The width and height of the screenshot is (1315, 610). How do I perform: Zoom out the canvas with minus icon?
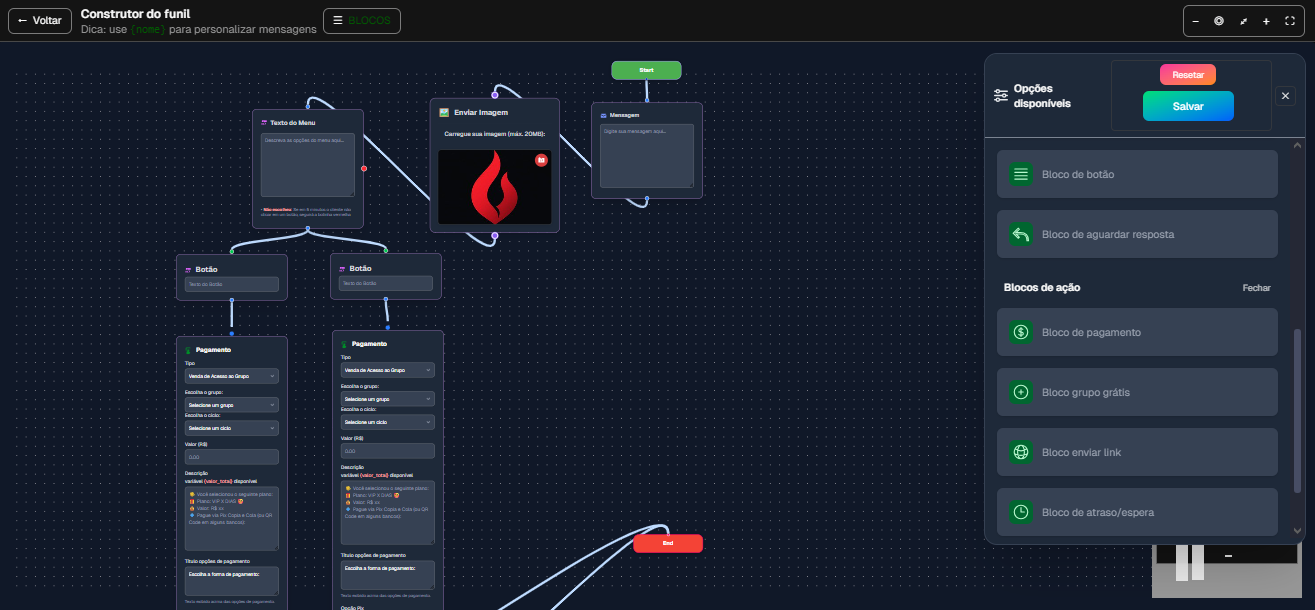[x=1196, y=21]
